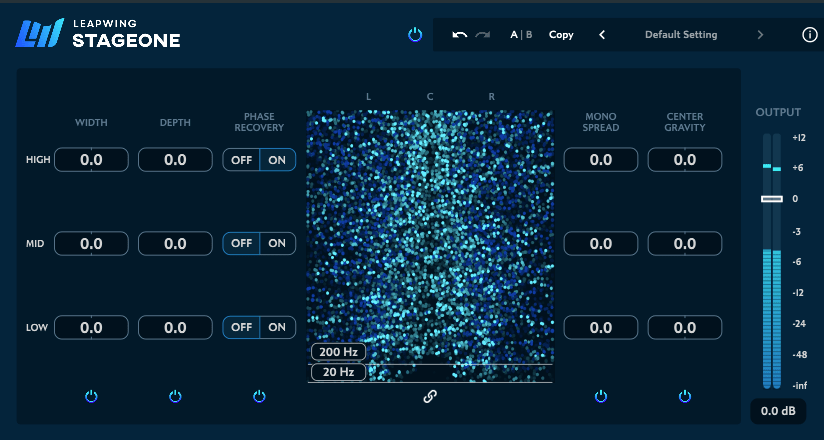Image resolution: width=824 pixels, height=440 pixels.
Task: Click the Copy button
Action: tap(561, 35)
